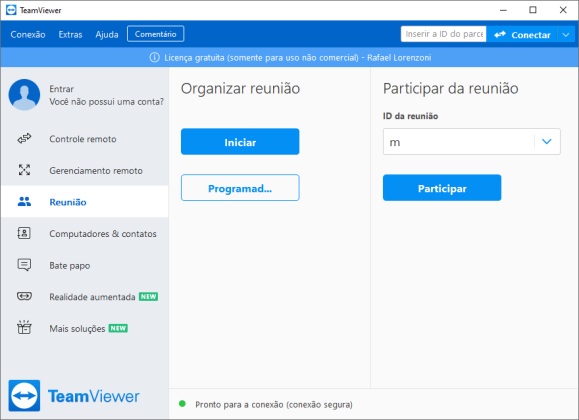The height and width of the screenshot is (420, 579).
Task: Open the Conexão menu
Action: point(28,35)
